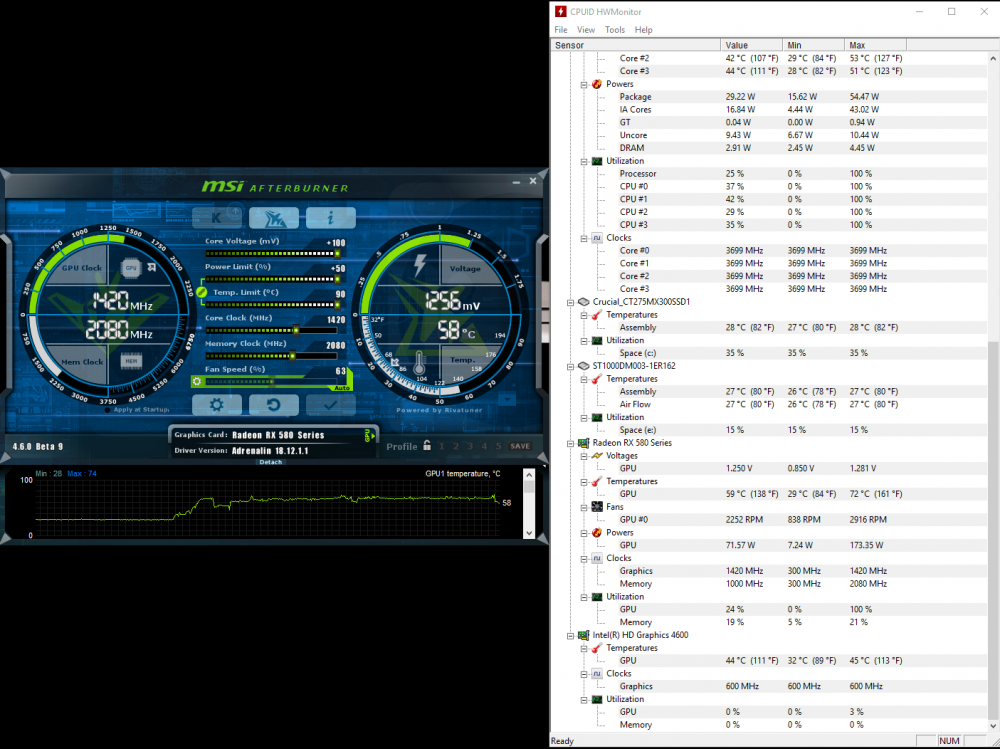This screenshot has width=1000, height=749.
Task: Collapse the Crucial_CT275MX300SSD1 drive node
Action: pyautogui.click(x=571, y=302)
